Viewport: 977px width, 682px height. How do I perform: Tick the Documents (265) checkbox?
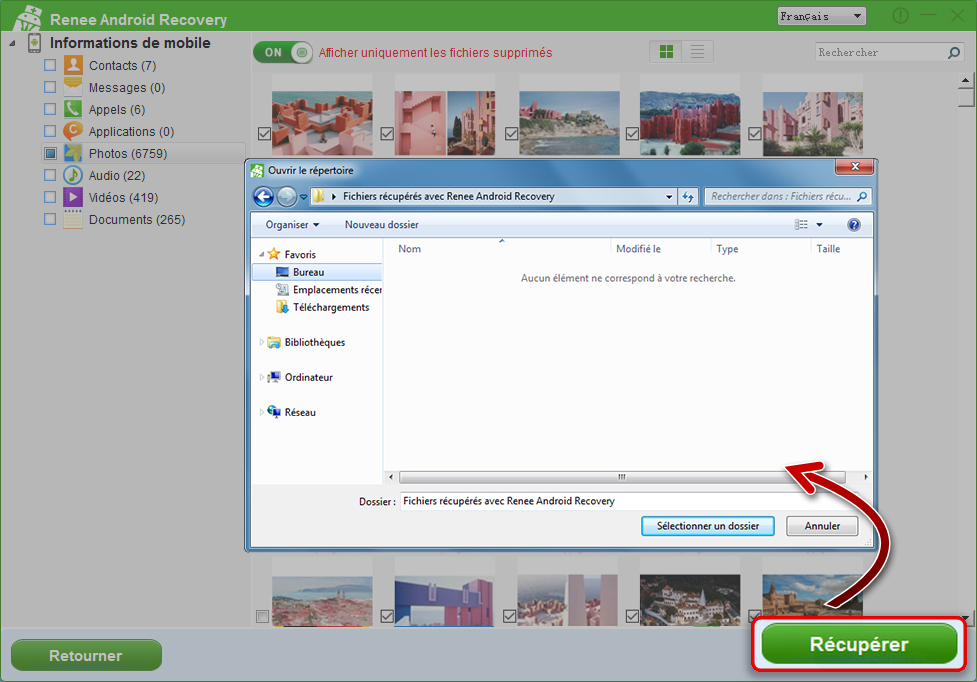(x=50, y=220)
